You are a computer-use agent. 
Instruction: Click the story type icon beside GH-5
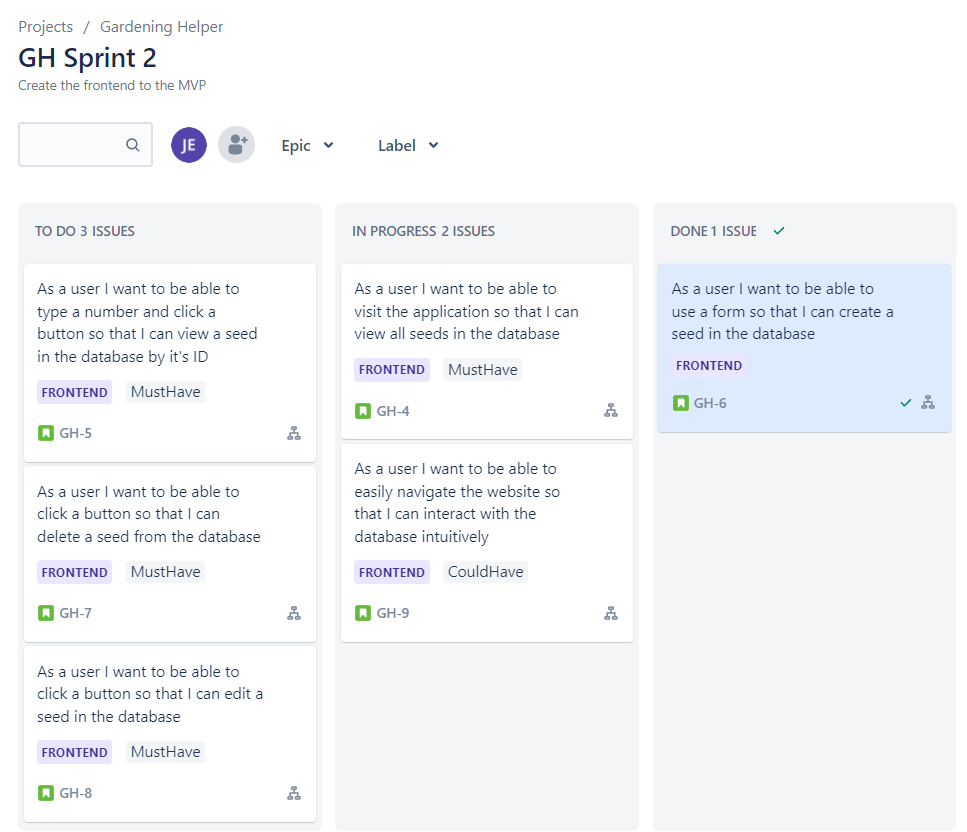click(x=46, y=433)
